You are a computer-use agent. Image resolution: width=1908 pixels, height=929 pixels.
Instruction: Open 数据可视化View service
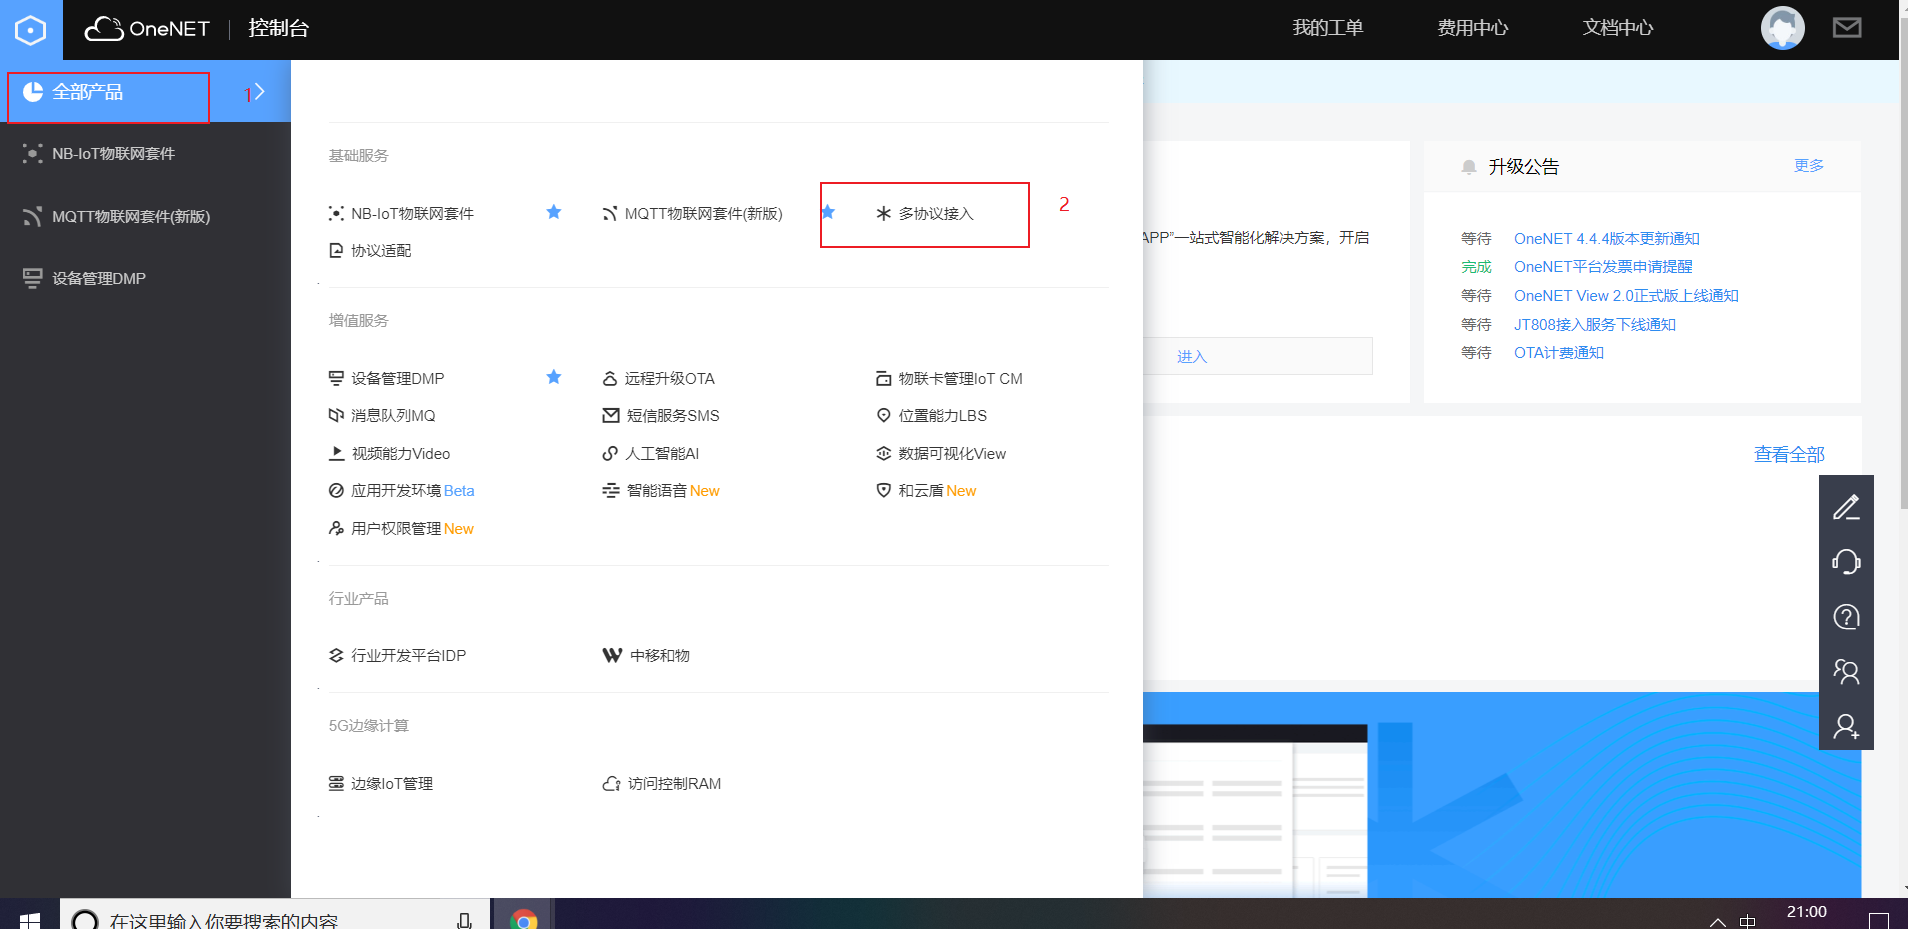[952, 454]
